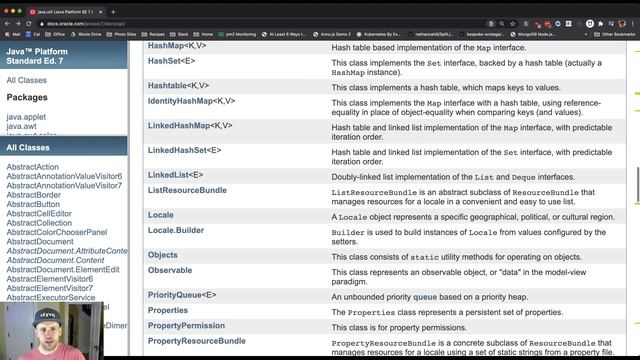Screen dimensions: 640x360
Task: Open the Photo Sites bookmarks folder
Action: pyautogui.click(x=121, y=34)
